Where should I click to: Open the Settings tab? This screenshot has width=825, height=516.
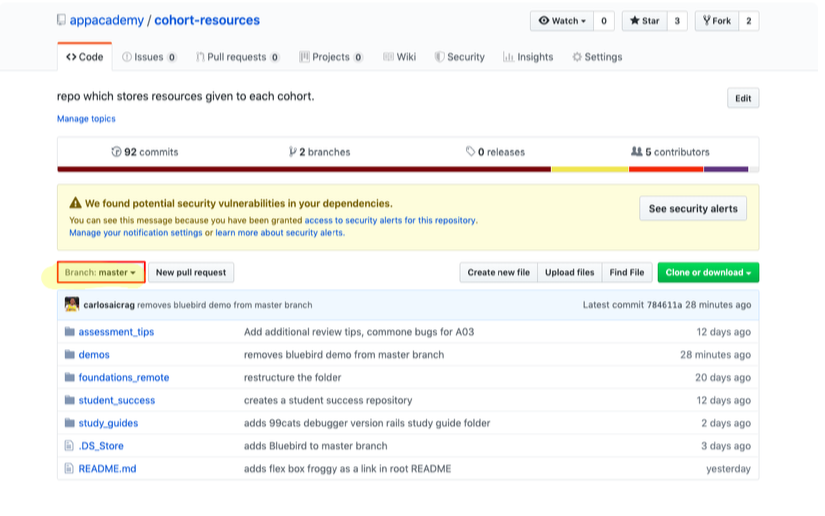[x=597, y=57]
